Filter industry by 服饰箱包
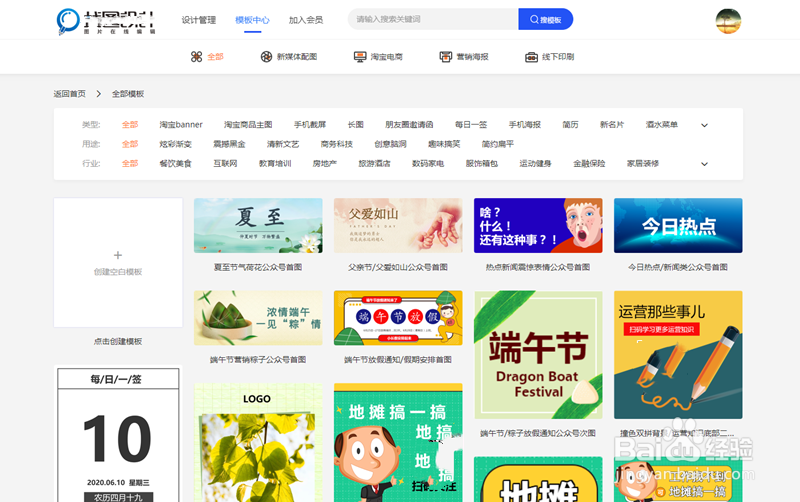This screenshot has height=502, width=800. click(x=482, y=163)
